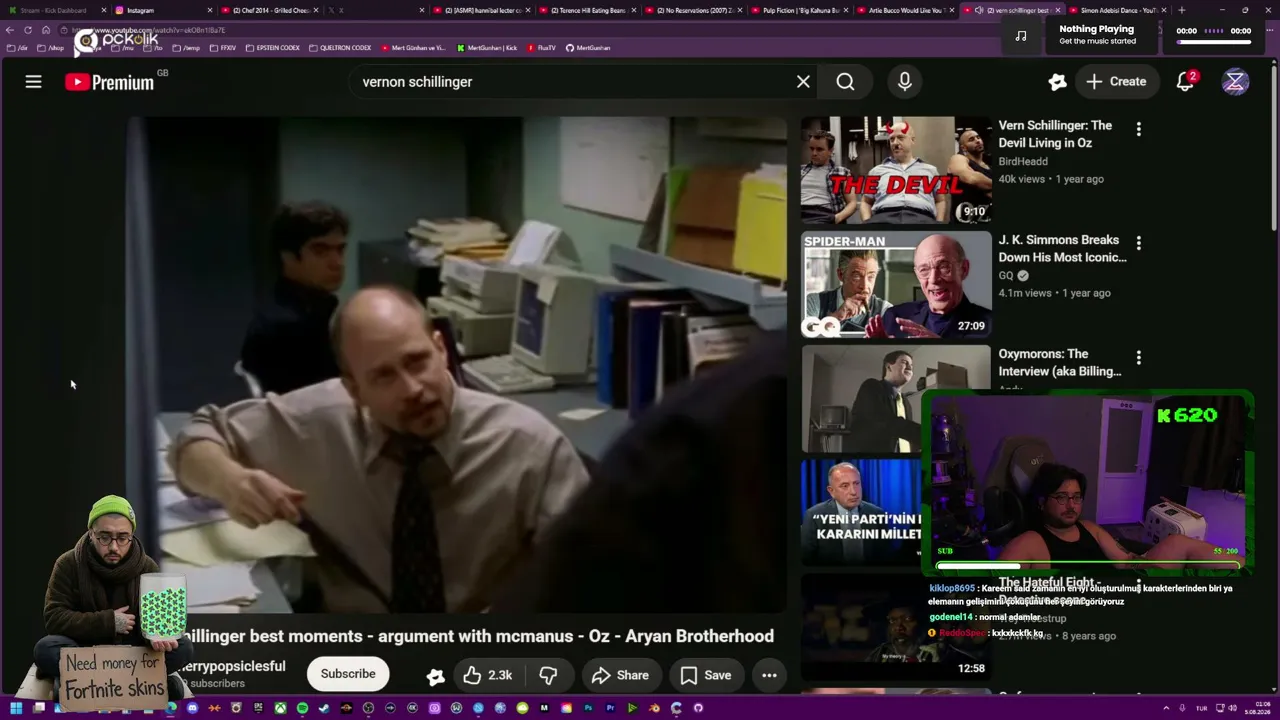Close the Stream - Kick Dashboard tab

[x=103, y=10]
